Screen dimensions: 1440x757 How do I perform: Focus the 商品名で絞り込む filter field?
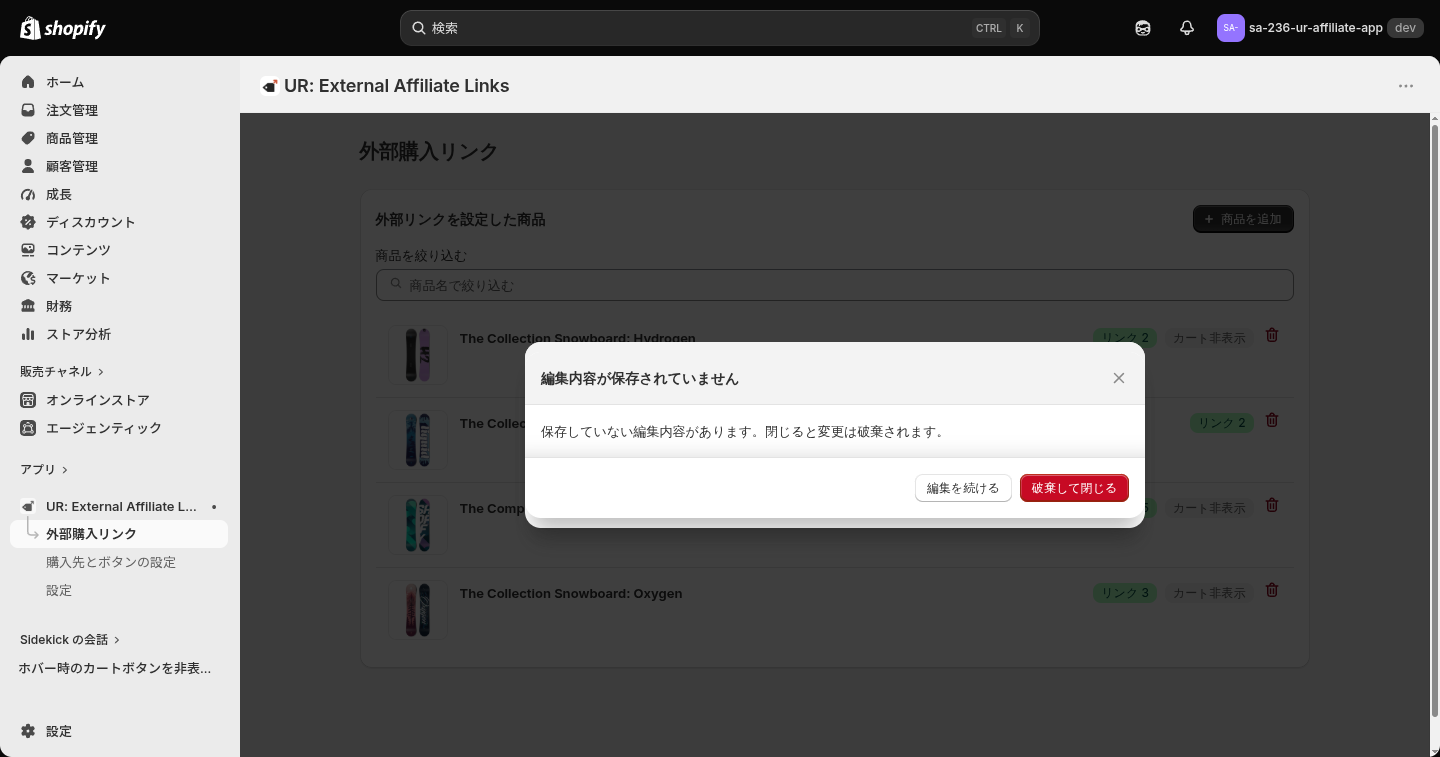click(835, 285)
